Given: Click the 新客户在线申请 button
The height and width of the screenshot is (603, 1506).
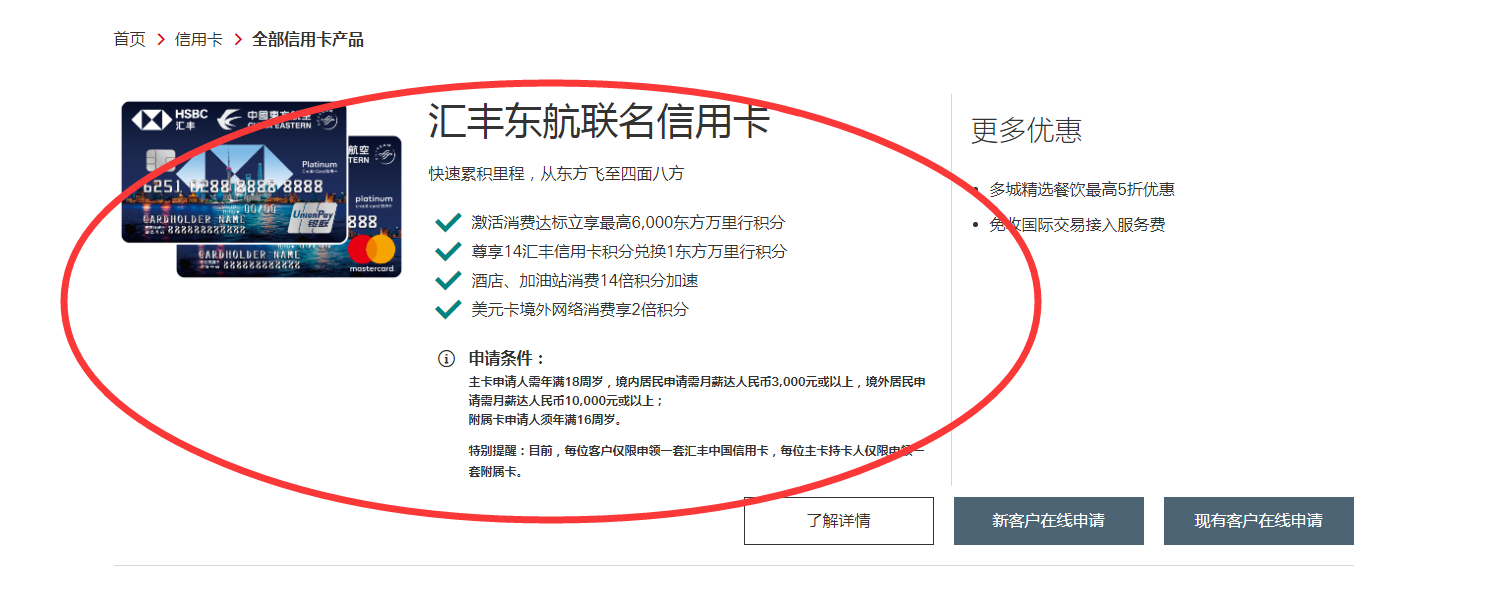Looking at the screenshot, I should pyautogui.click(x=1048, y=521).
